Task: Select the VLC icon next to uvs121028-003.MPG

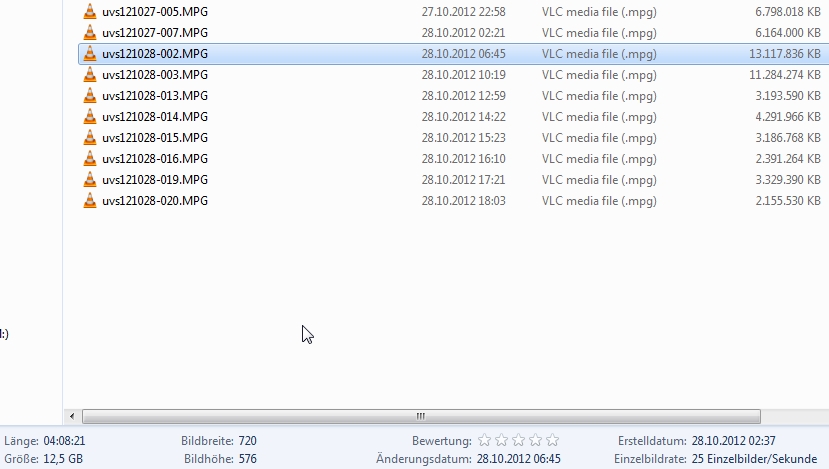Action: click(90, 75)
